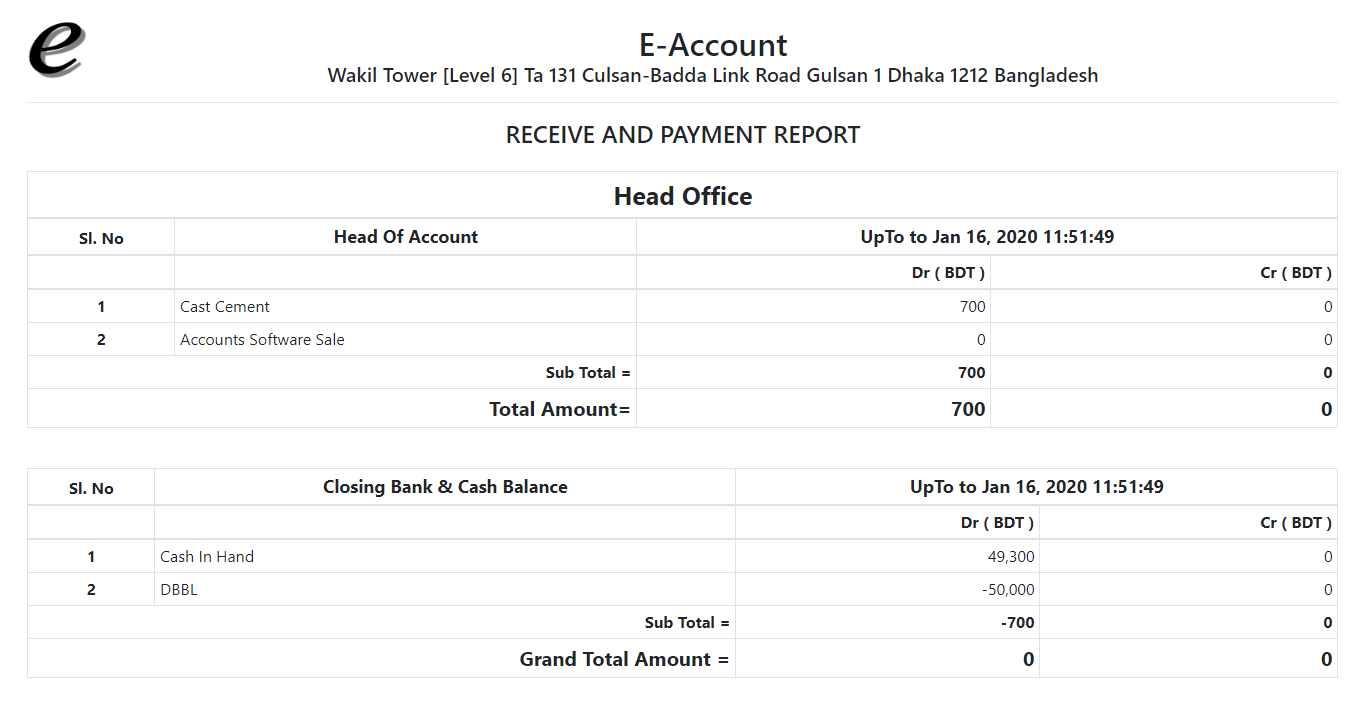Open the DBBL bank account record
This screenshot has width=1366, height=718.
178,589
